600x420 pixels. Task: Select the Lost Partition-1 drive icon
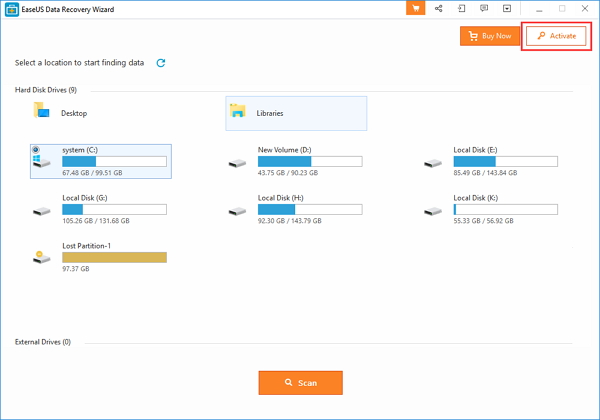[x=42, y=257]
